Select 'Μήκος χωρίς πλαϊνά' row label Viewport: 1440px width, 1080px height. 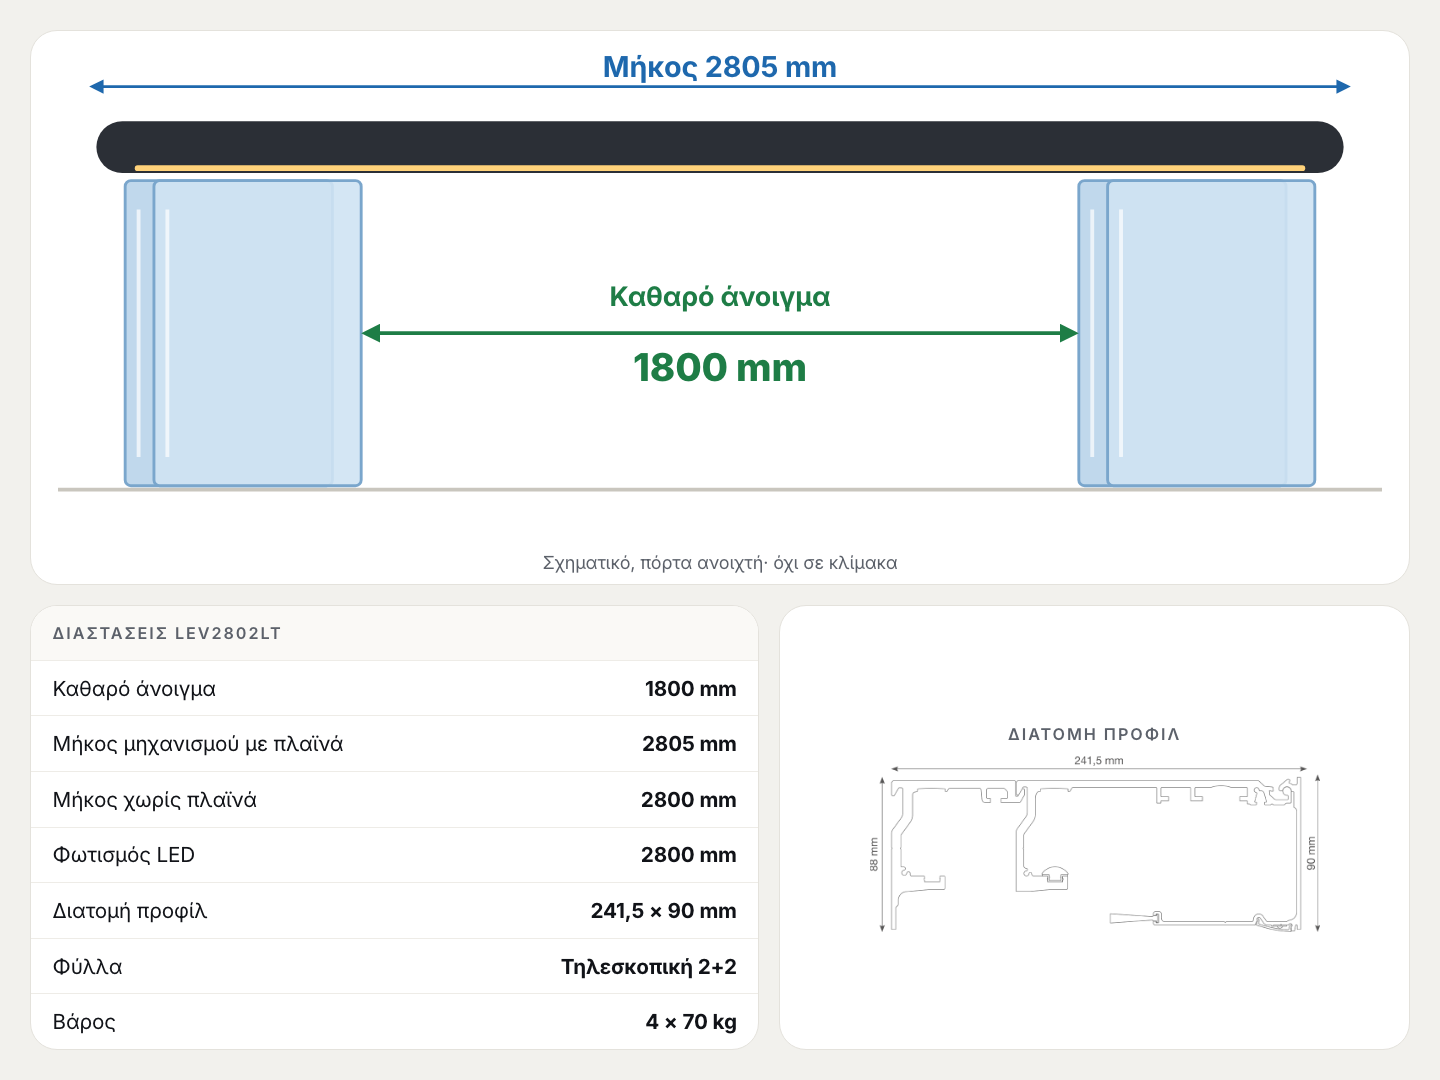click(x=155, y=800)
